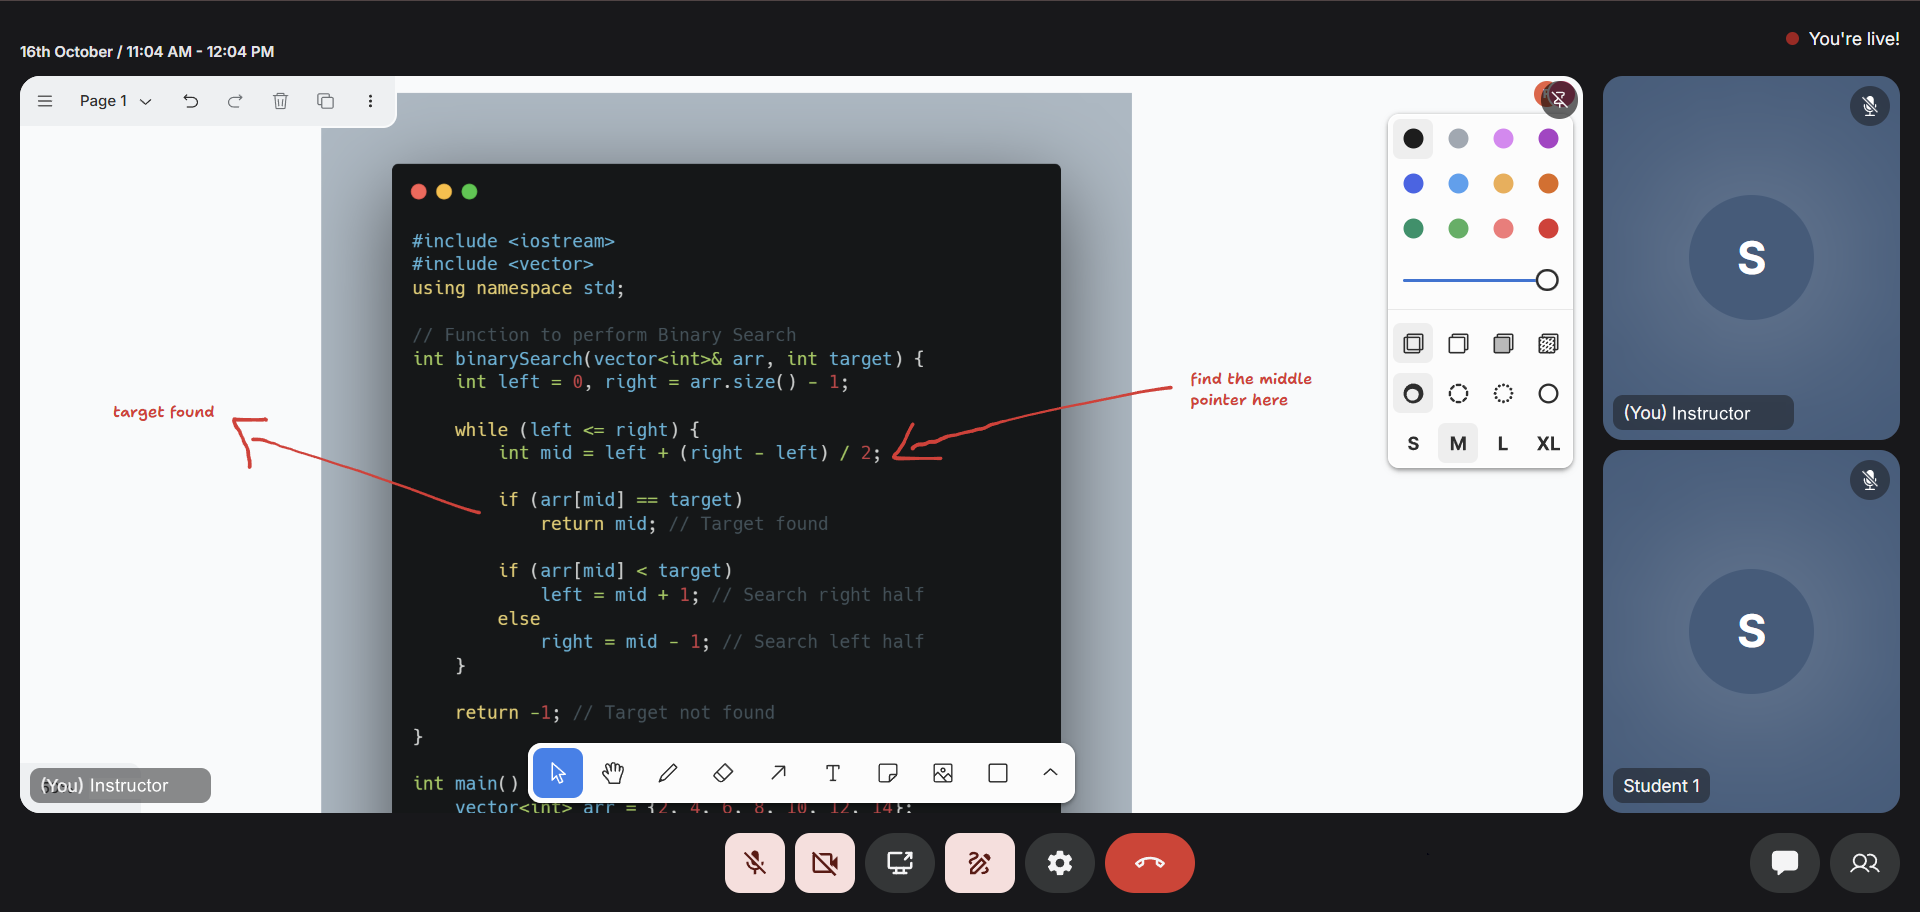Screen dimensions: 1920x912
Task: Select the XL size option
Action: (1548, 444)
